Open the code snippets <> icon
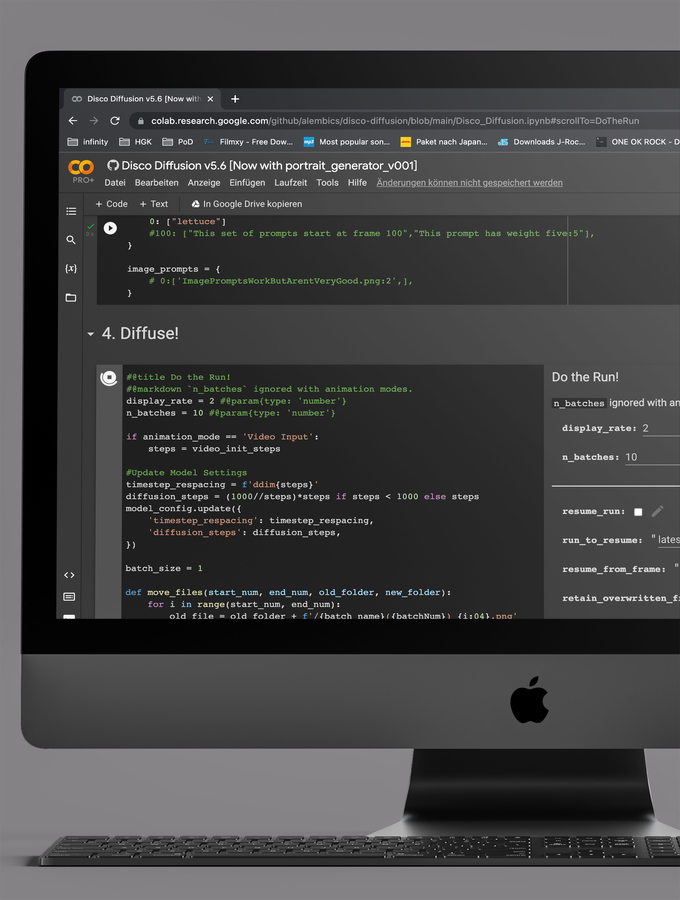The image size is (680, 900). tap(69, 575)
